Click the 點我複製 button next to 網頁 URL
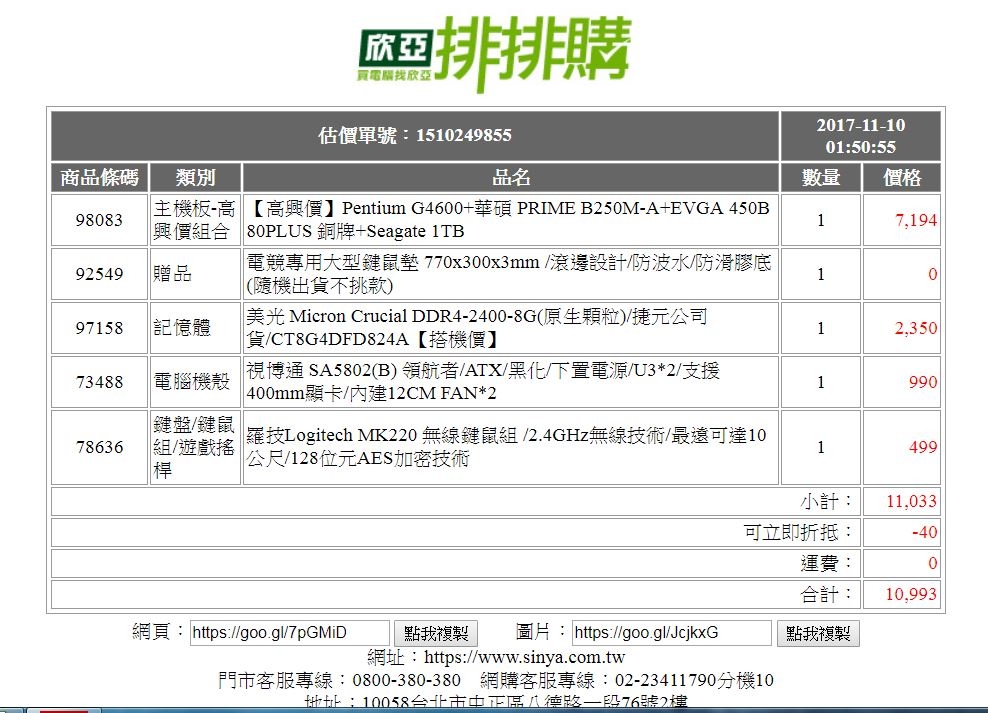This screenshot has width=988, height=713. (436, 633)
